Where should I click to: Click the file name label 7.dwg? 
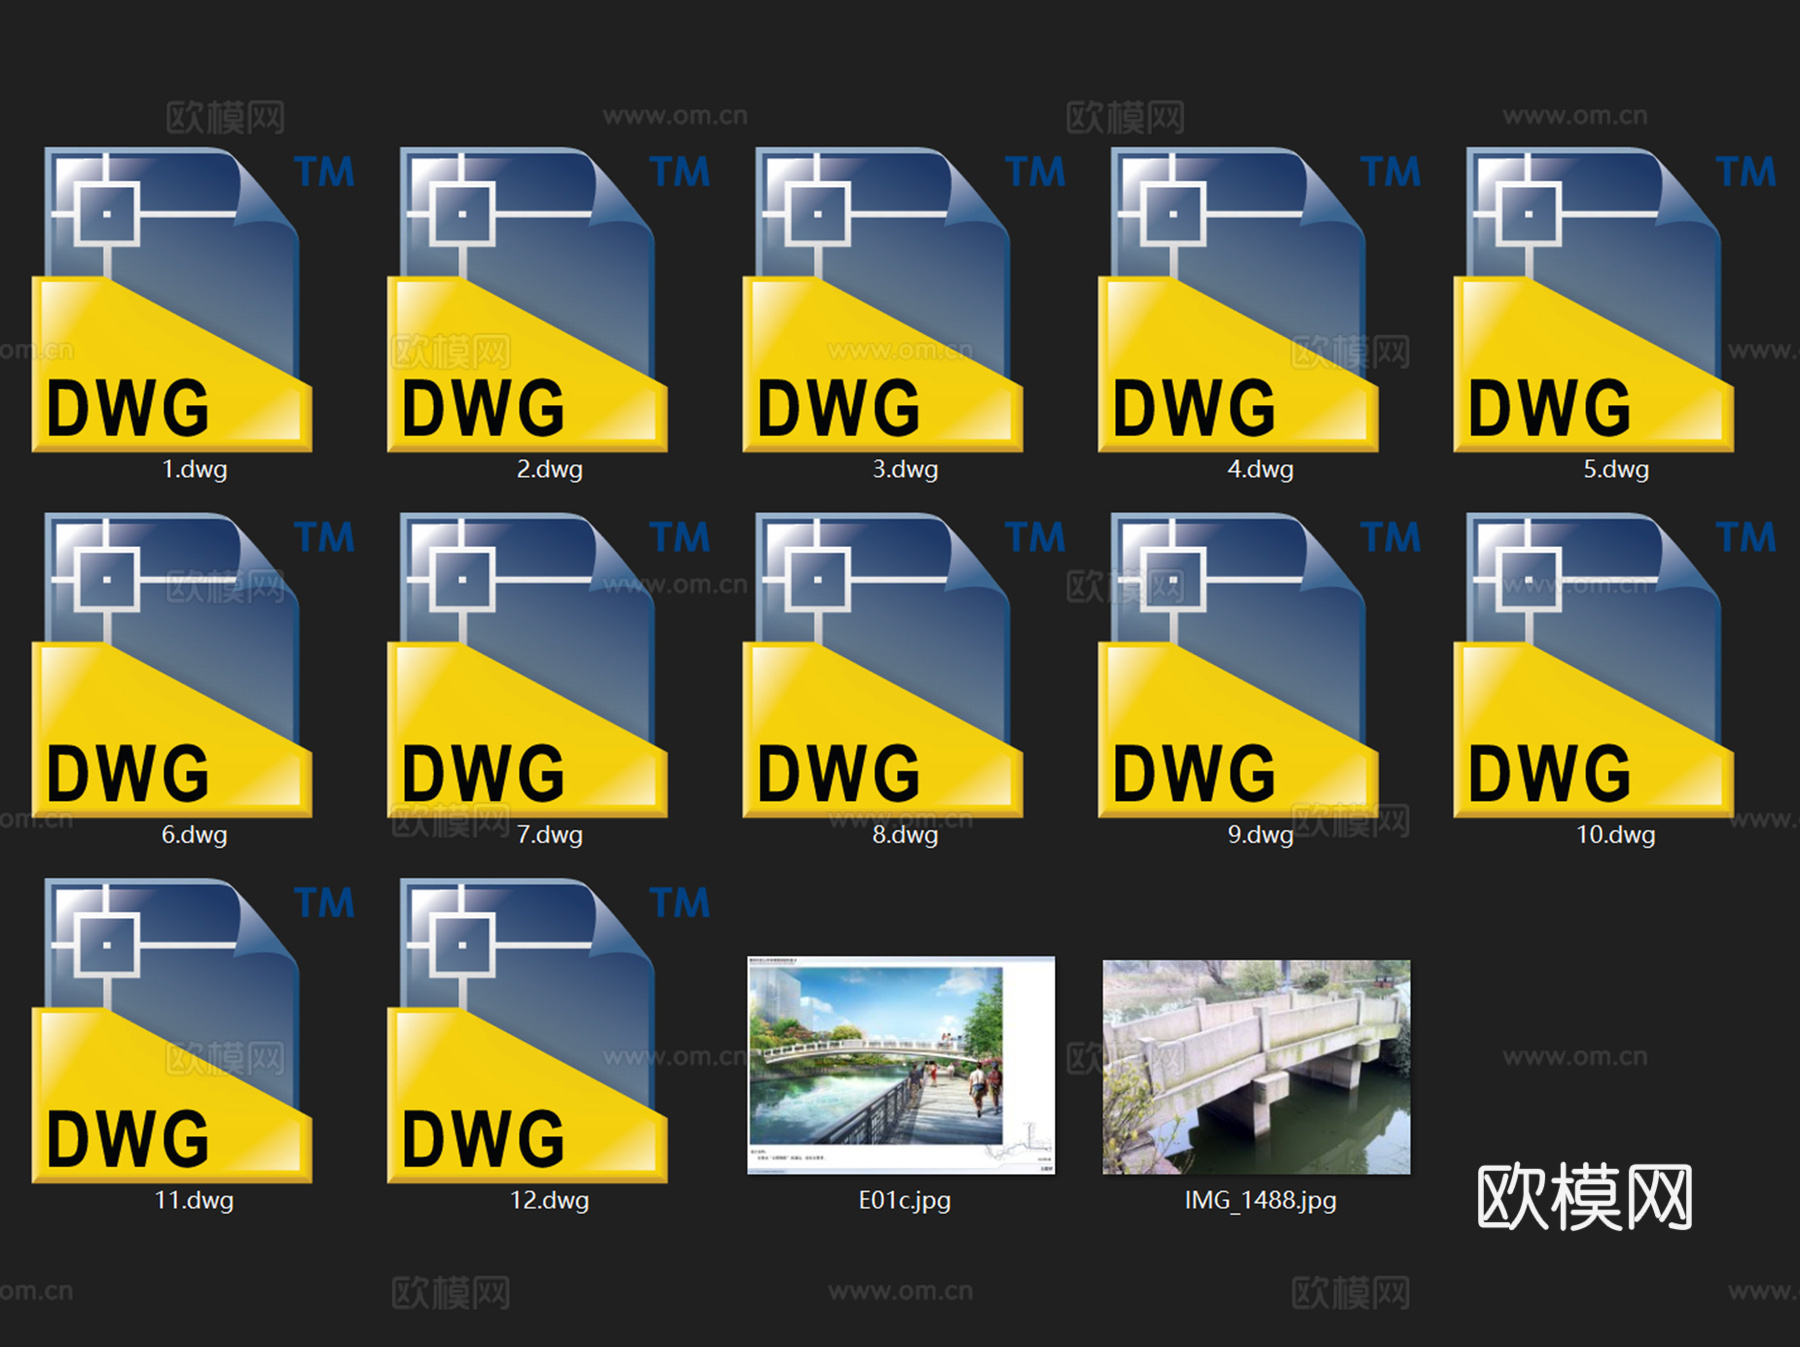pos(550,835)
